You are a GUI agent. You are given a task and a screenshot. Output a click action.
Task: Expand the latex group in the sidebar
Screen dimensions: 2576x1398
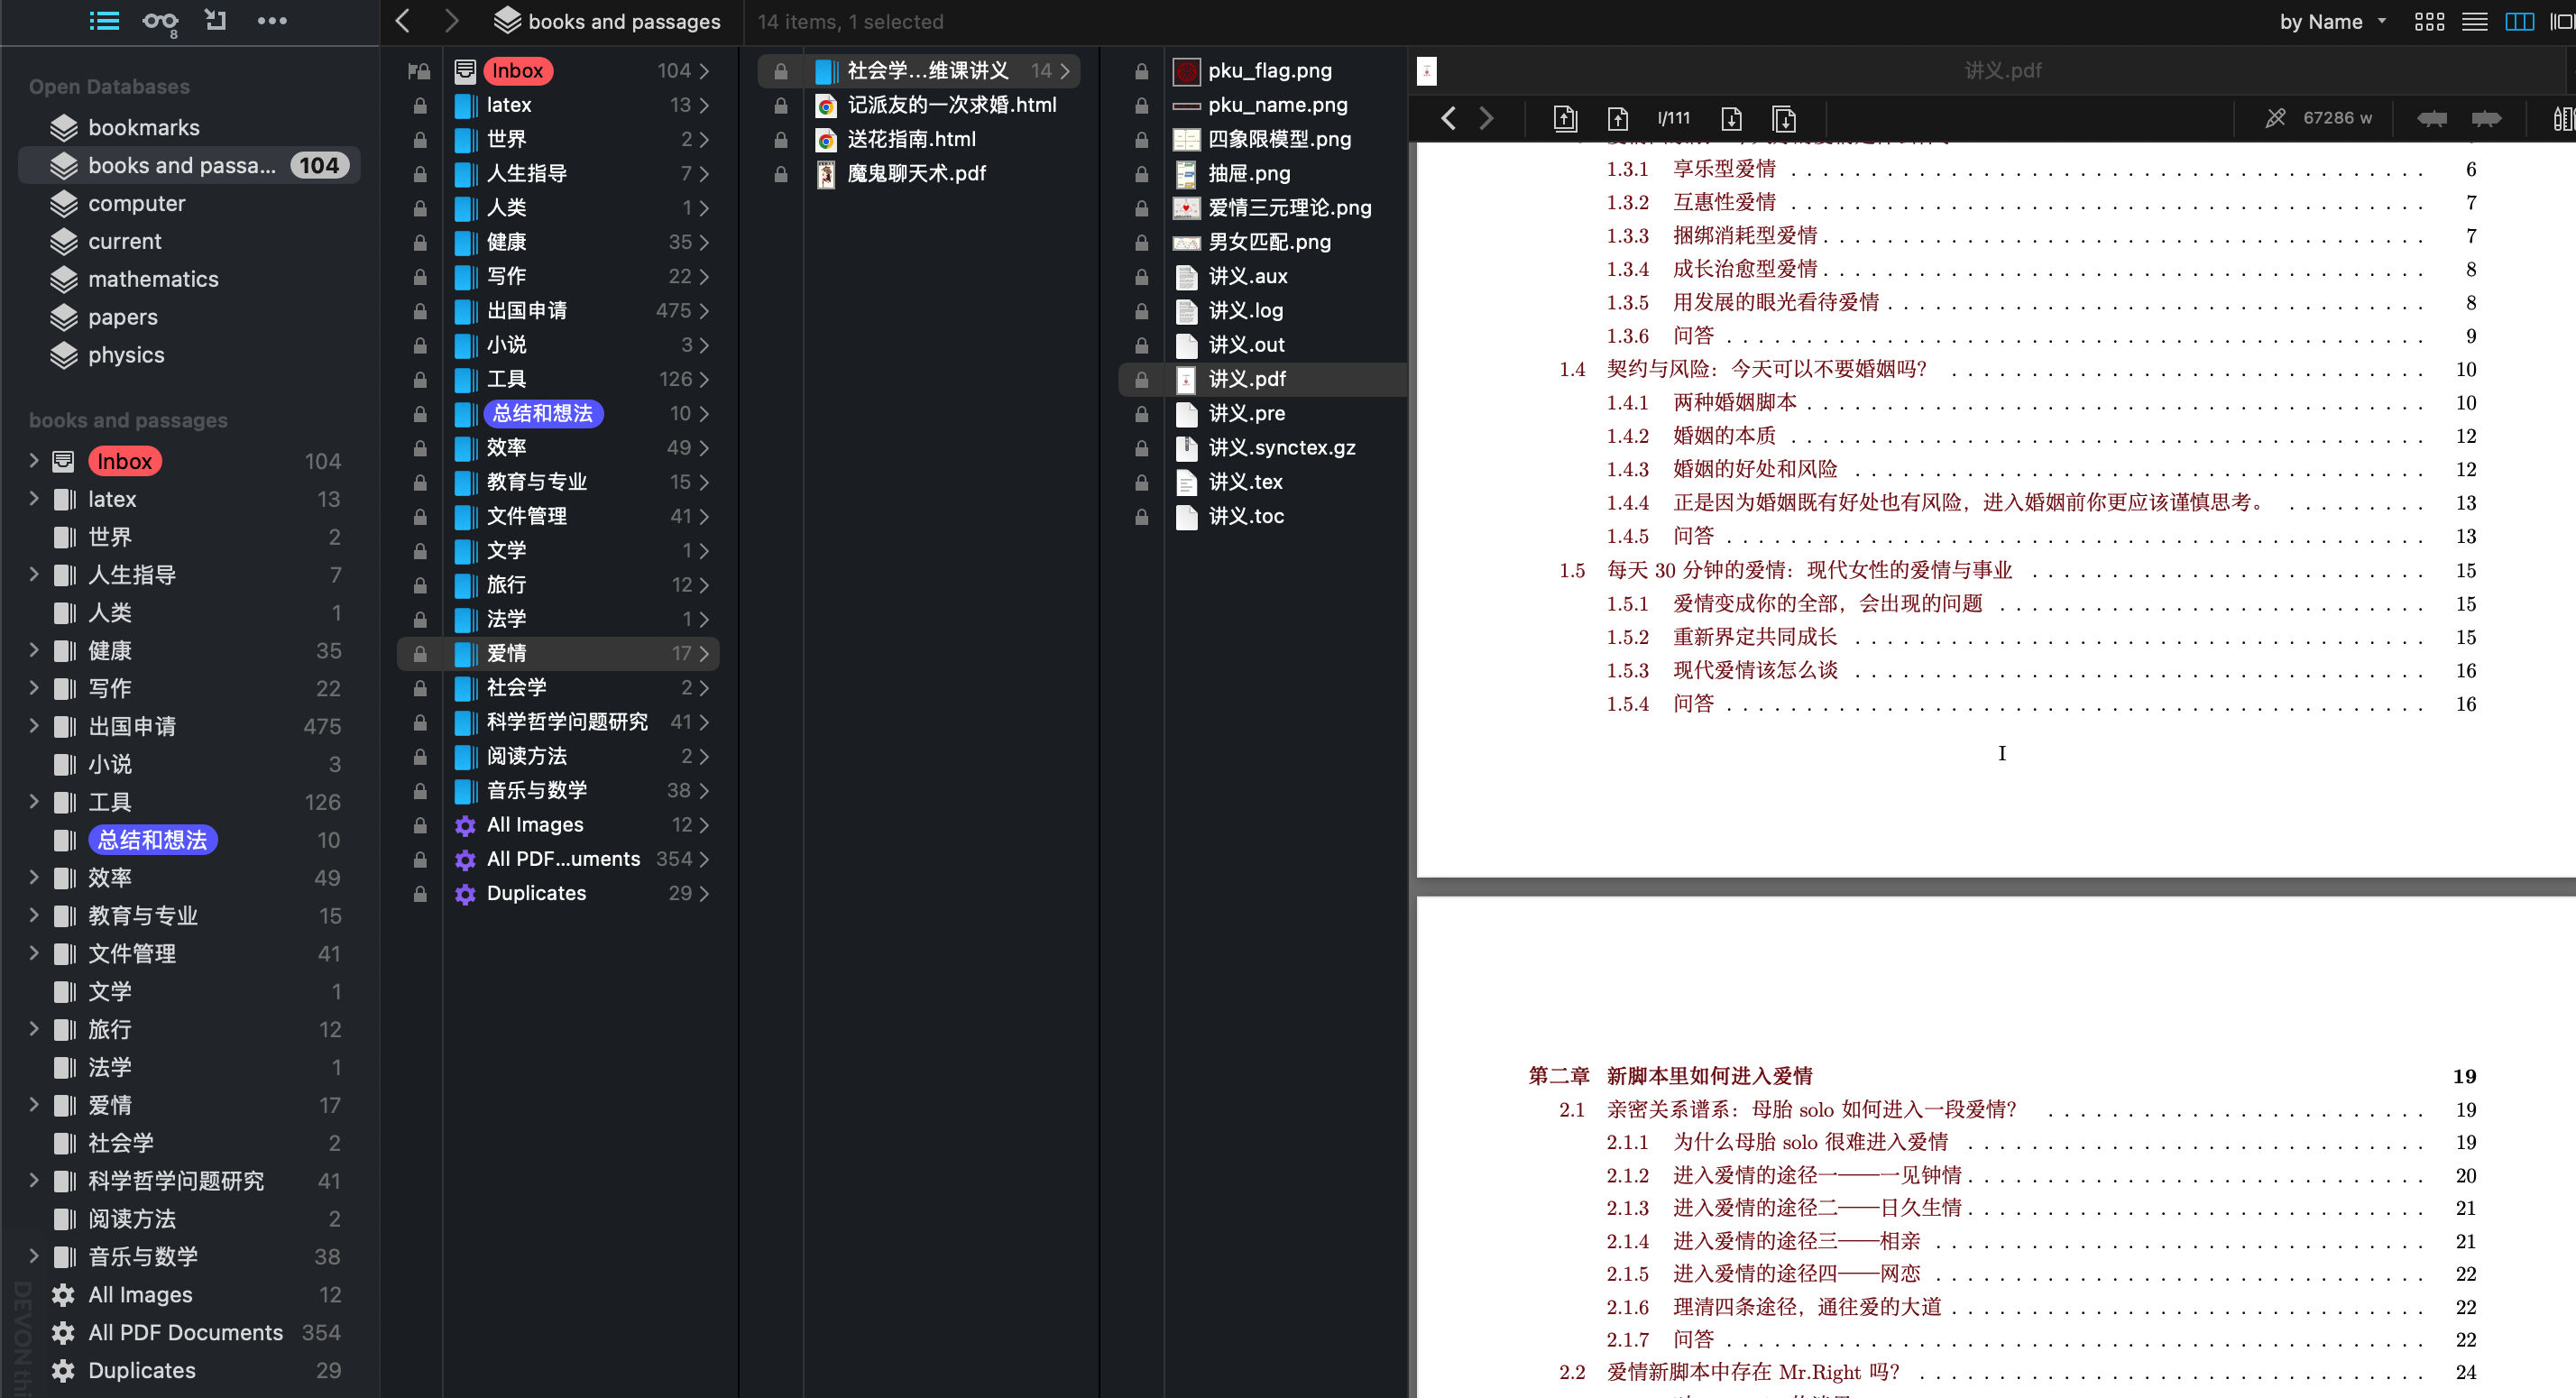[x=34, y=498]
